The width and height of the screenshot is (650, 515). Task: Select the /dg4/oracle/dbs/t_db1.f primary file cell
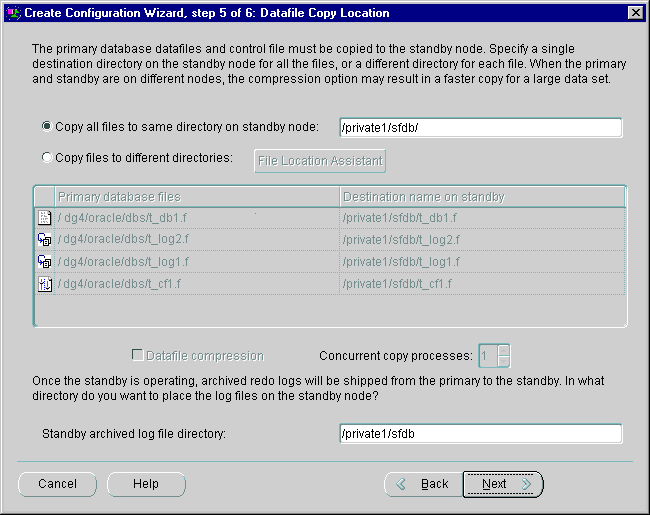pyautogui.click(x=197, y=218)
